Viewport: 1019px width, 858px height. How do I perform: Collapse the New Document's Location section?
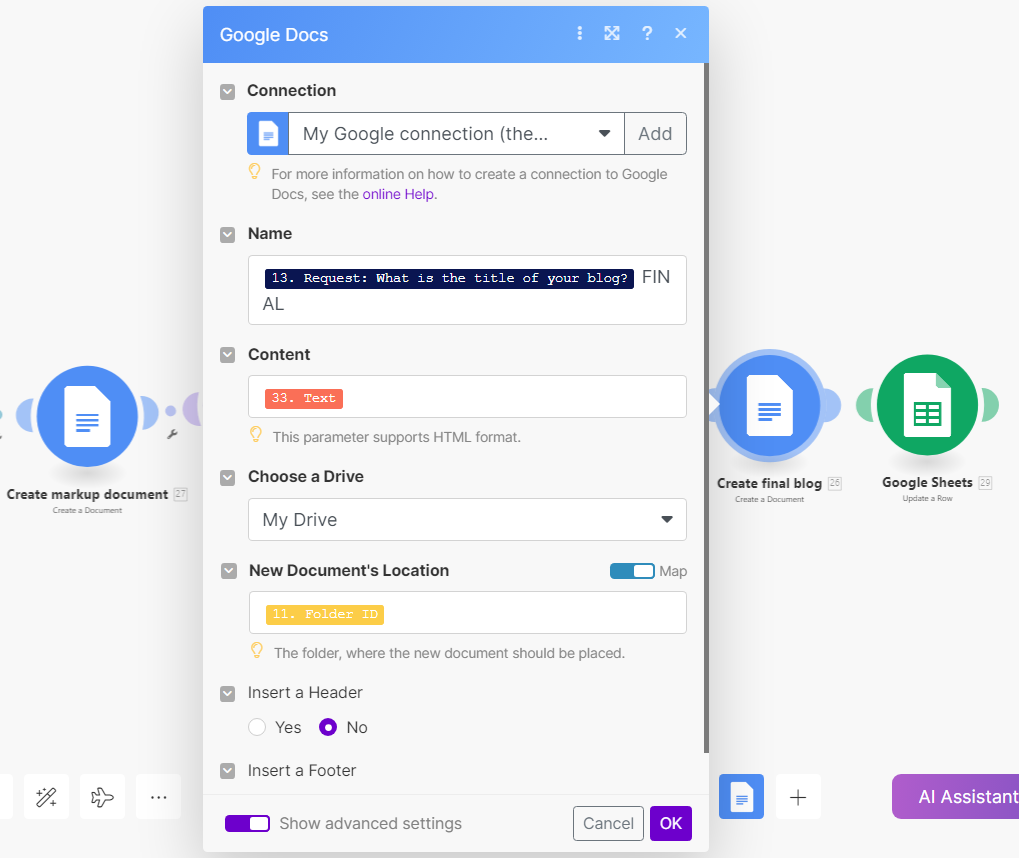(229, 571)
